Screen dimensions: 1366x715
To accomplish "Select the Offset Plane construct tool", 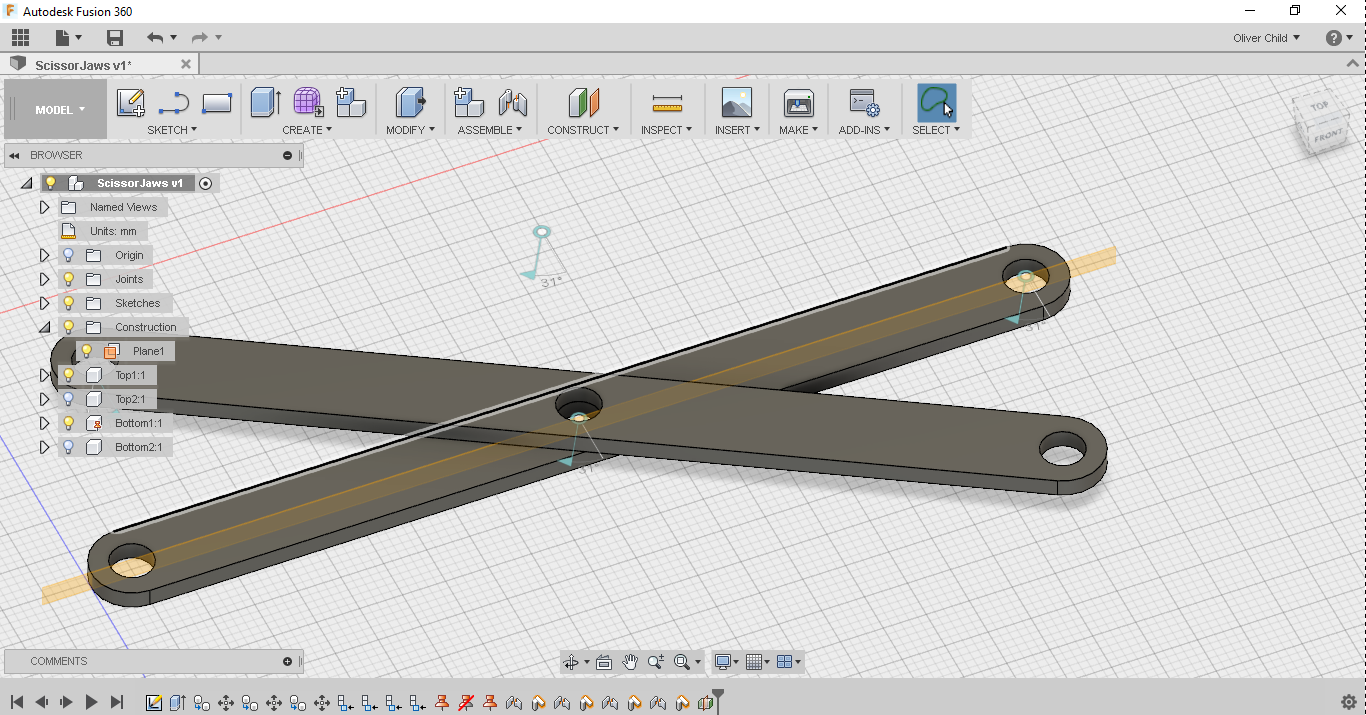I will (583, 103).
